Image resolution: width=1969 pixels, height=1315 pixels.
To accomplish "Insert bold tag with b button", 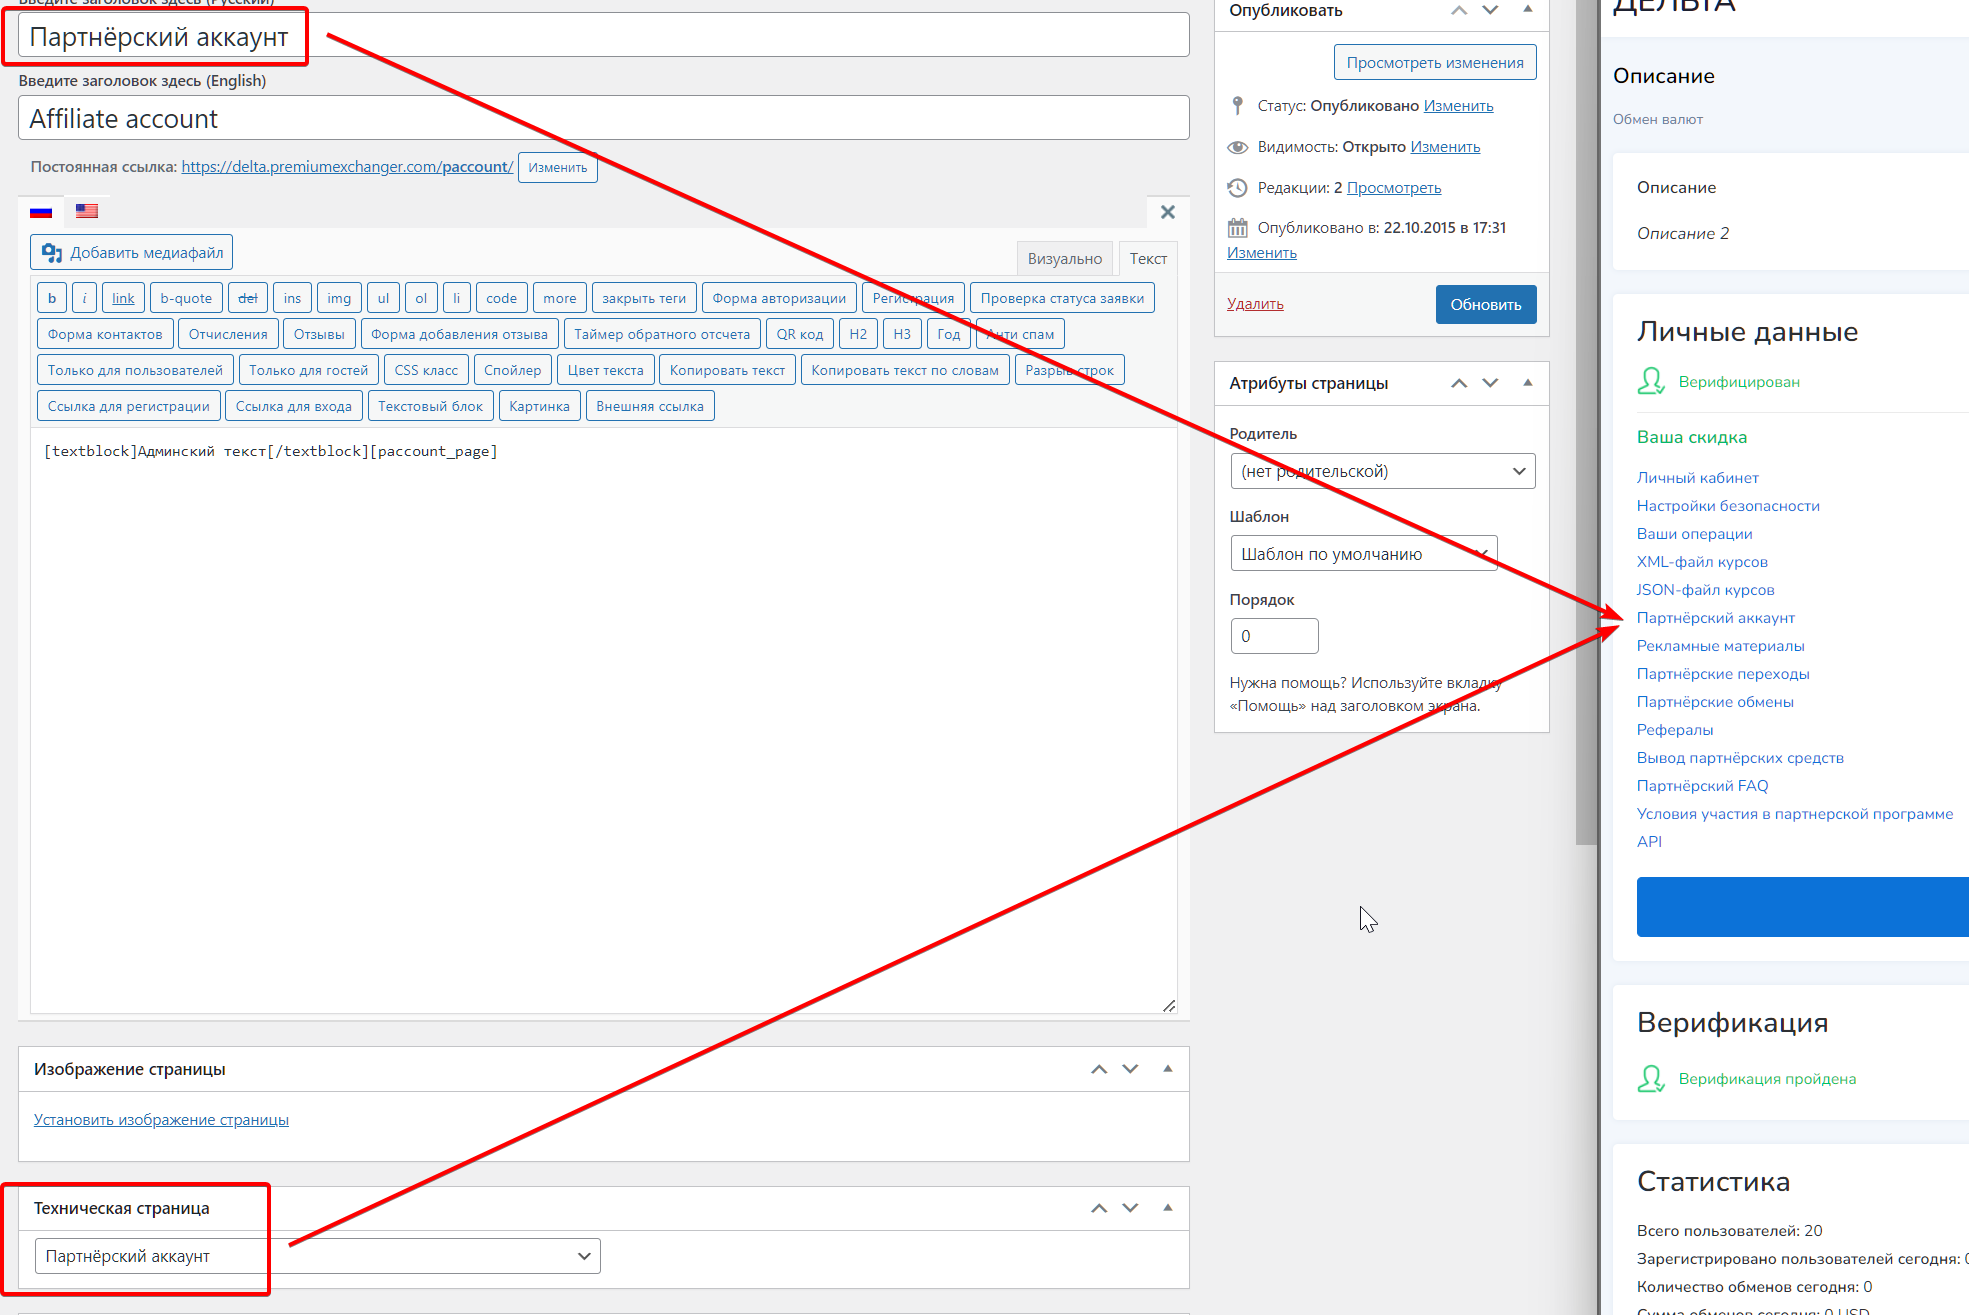I will pyautogui.click(x=52, y=298).
